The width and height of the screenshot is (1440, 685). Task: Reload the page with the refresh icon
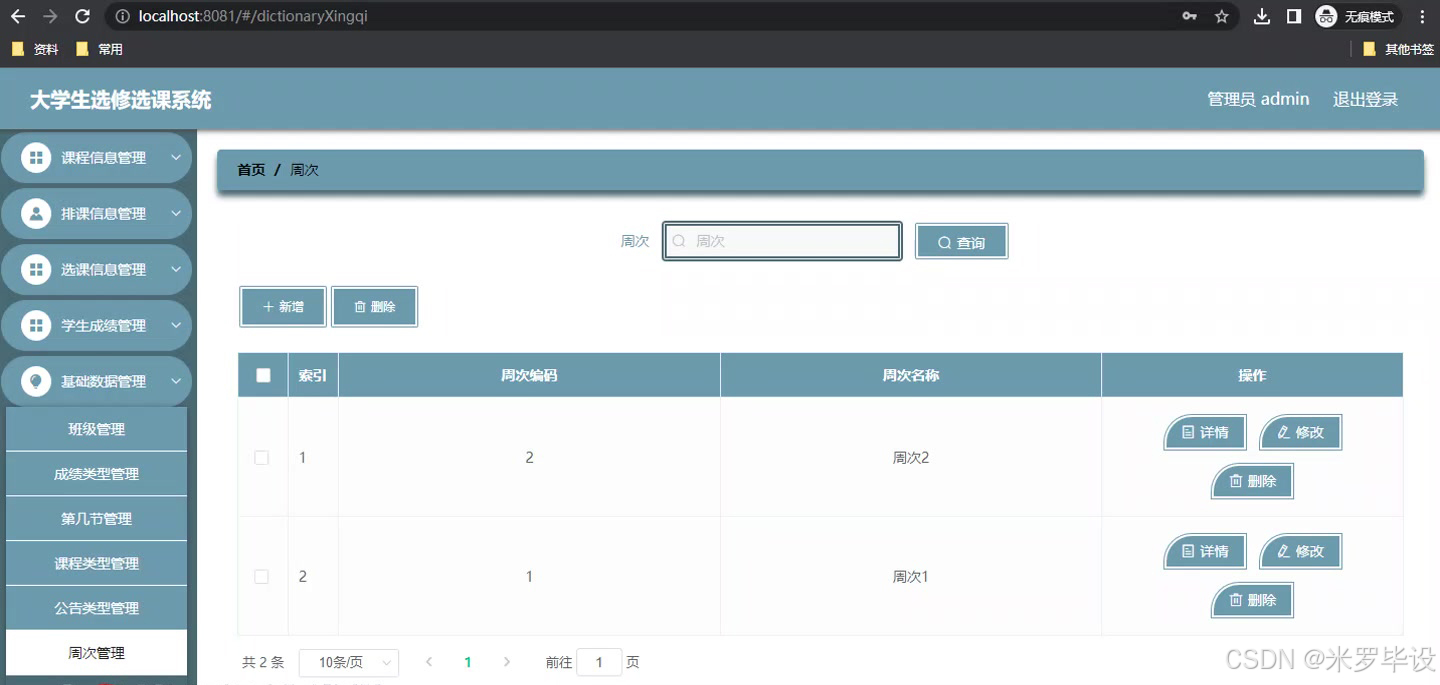click(82, 16)
